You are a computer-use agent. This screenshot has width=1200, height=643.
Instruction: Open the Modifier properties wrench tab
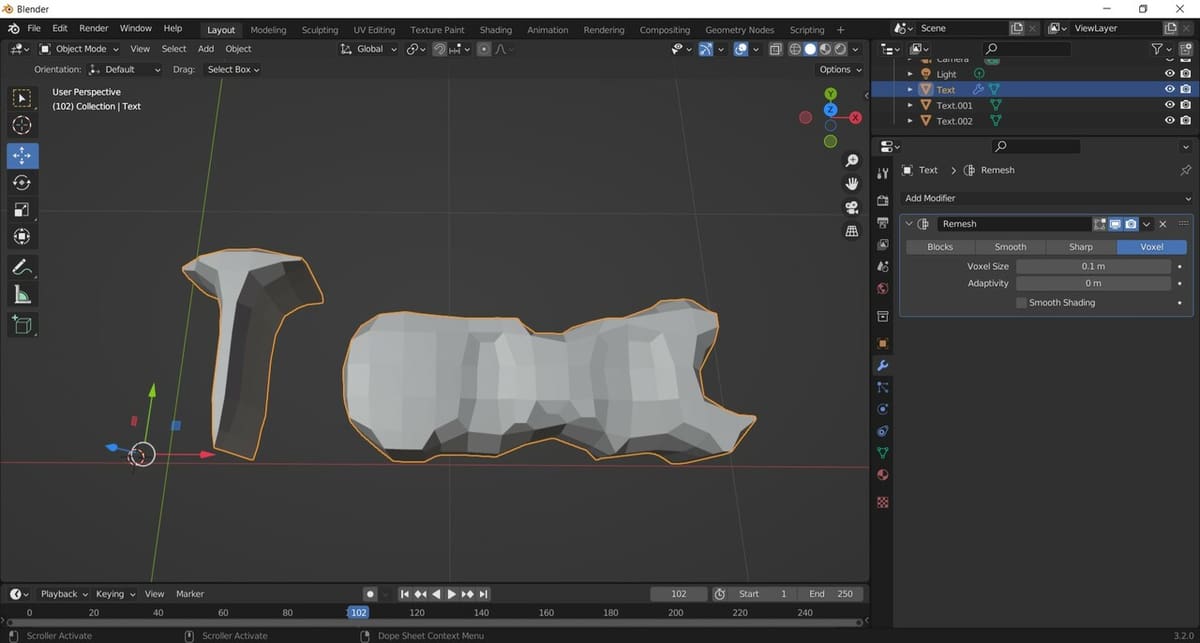coord(882,365)
